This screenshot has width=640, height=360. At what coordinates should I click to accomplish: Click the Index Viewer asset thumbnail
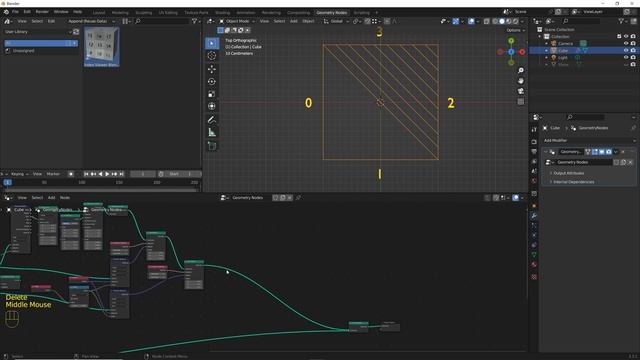coord(102,47)
